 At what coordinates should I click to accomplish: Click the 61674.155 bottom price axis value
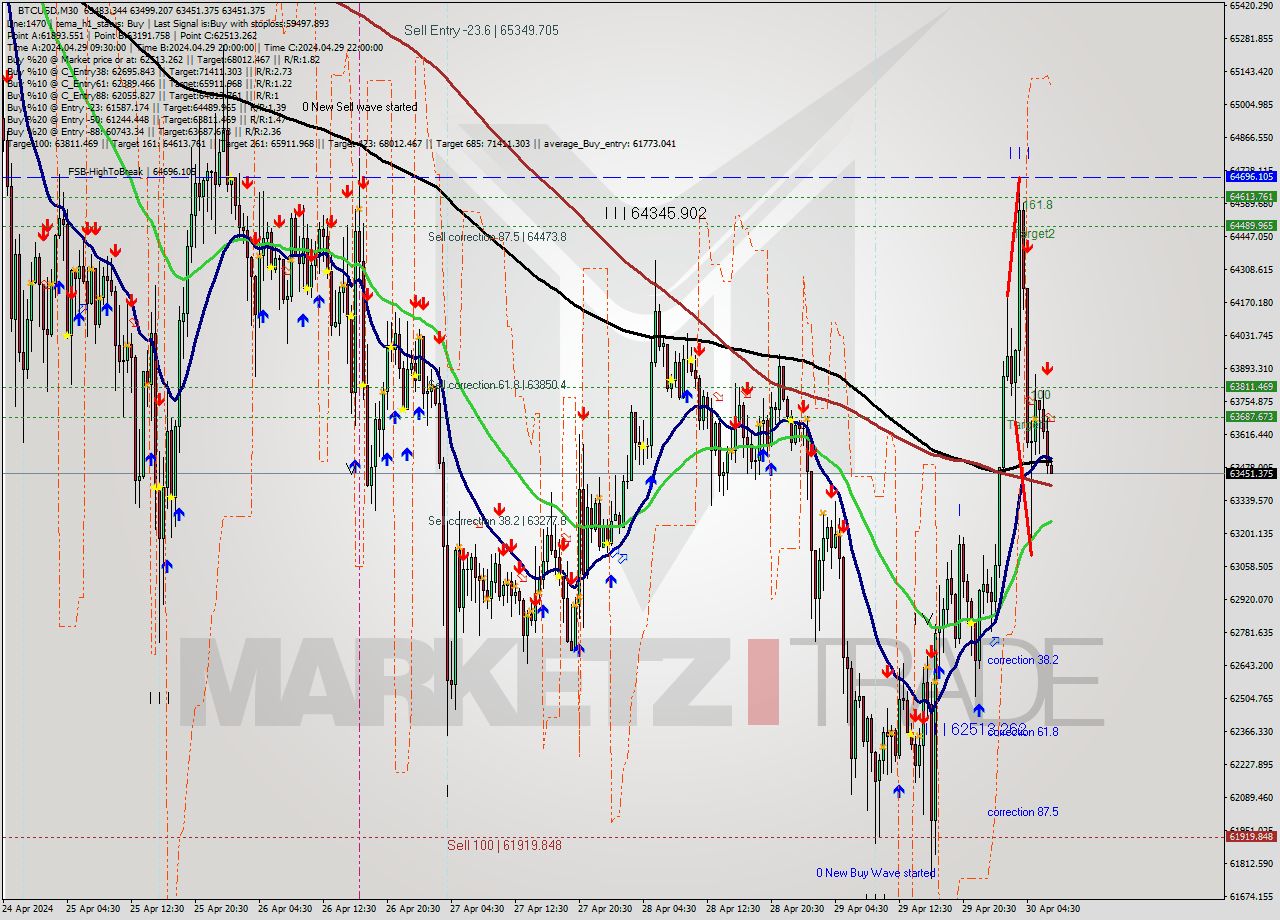click(x=1251, y=896)
